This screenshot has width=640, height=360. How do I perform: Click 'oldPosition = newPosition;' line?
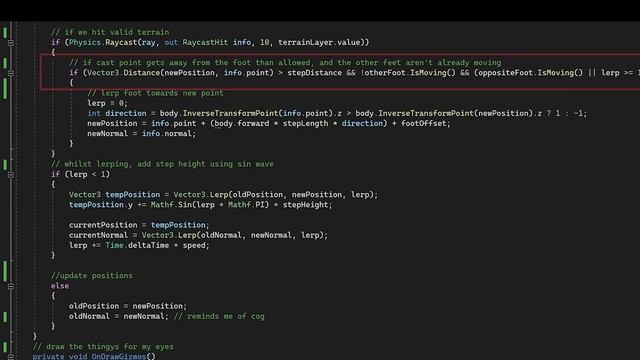click(128, 306)
